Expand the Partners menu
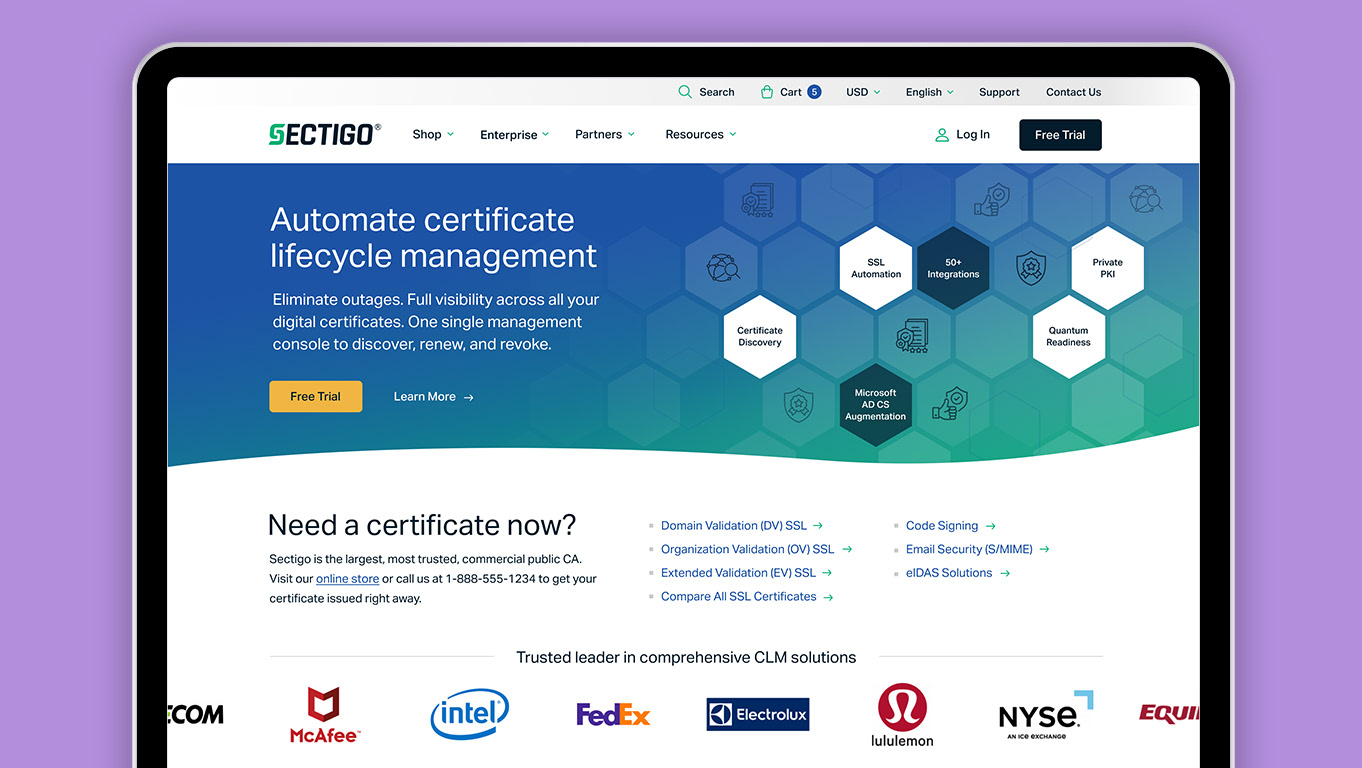The height and width of the screenshot is (768, 1362). [x=605, y=135]
